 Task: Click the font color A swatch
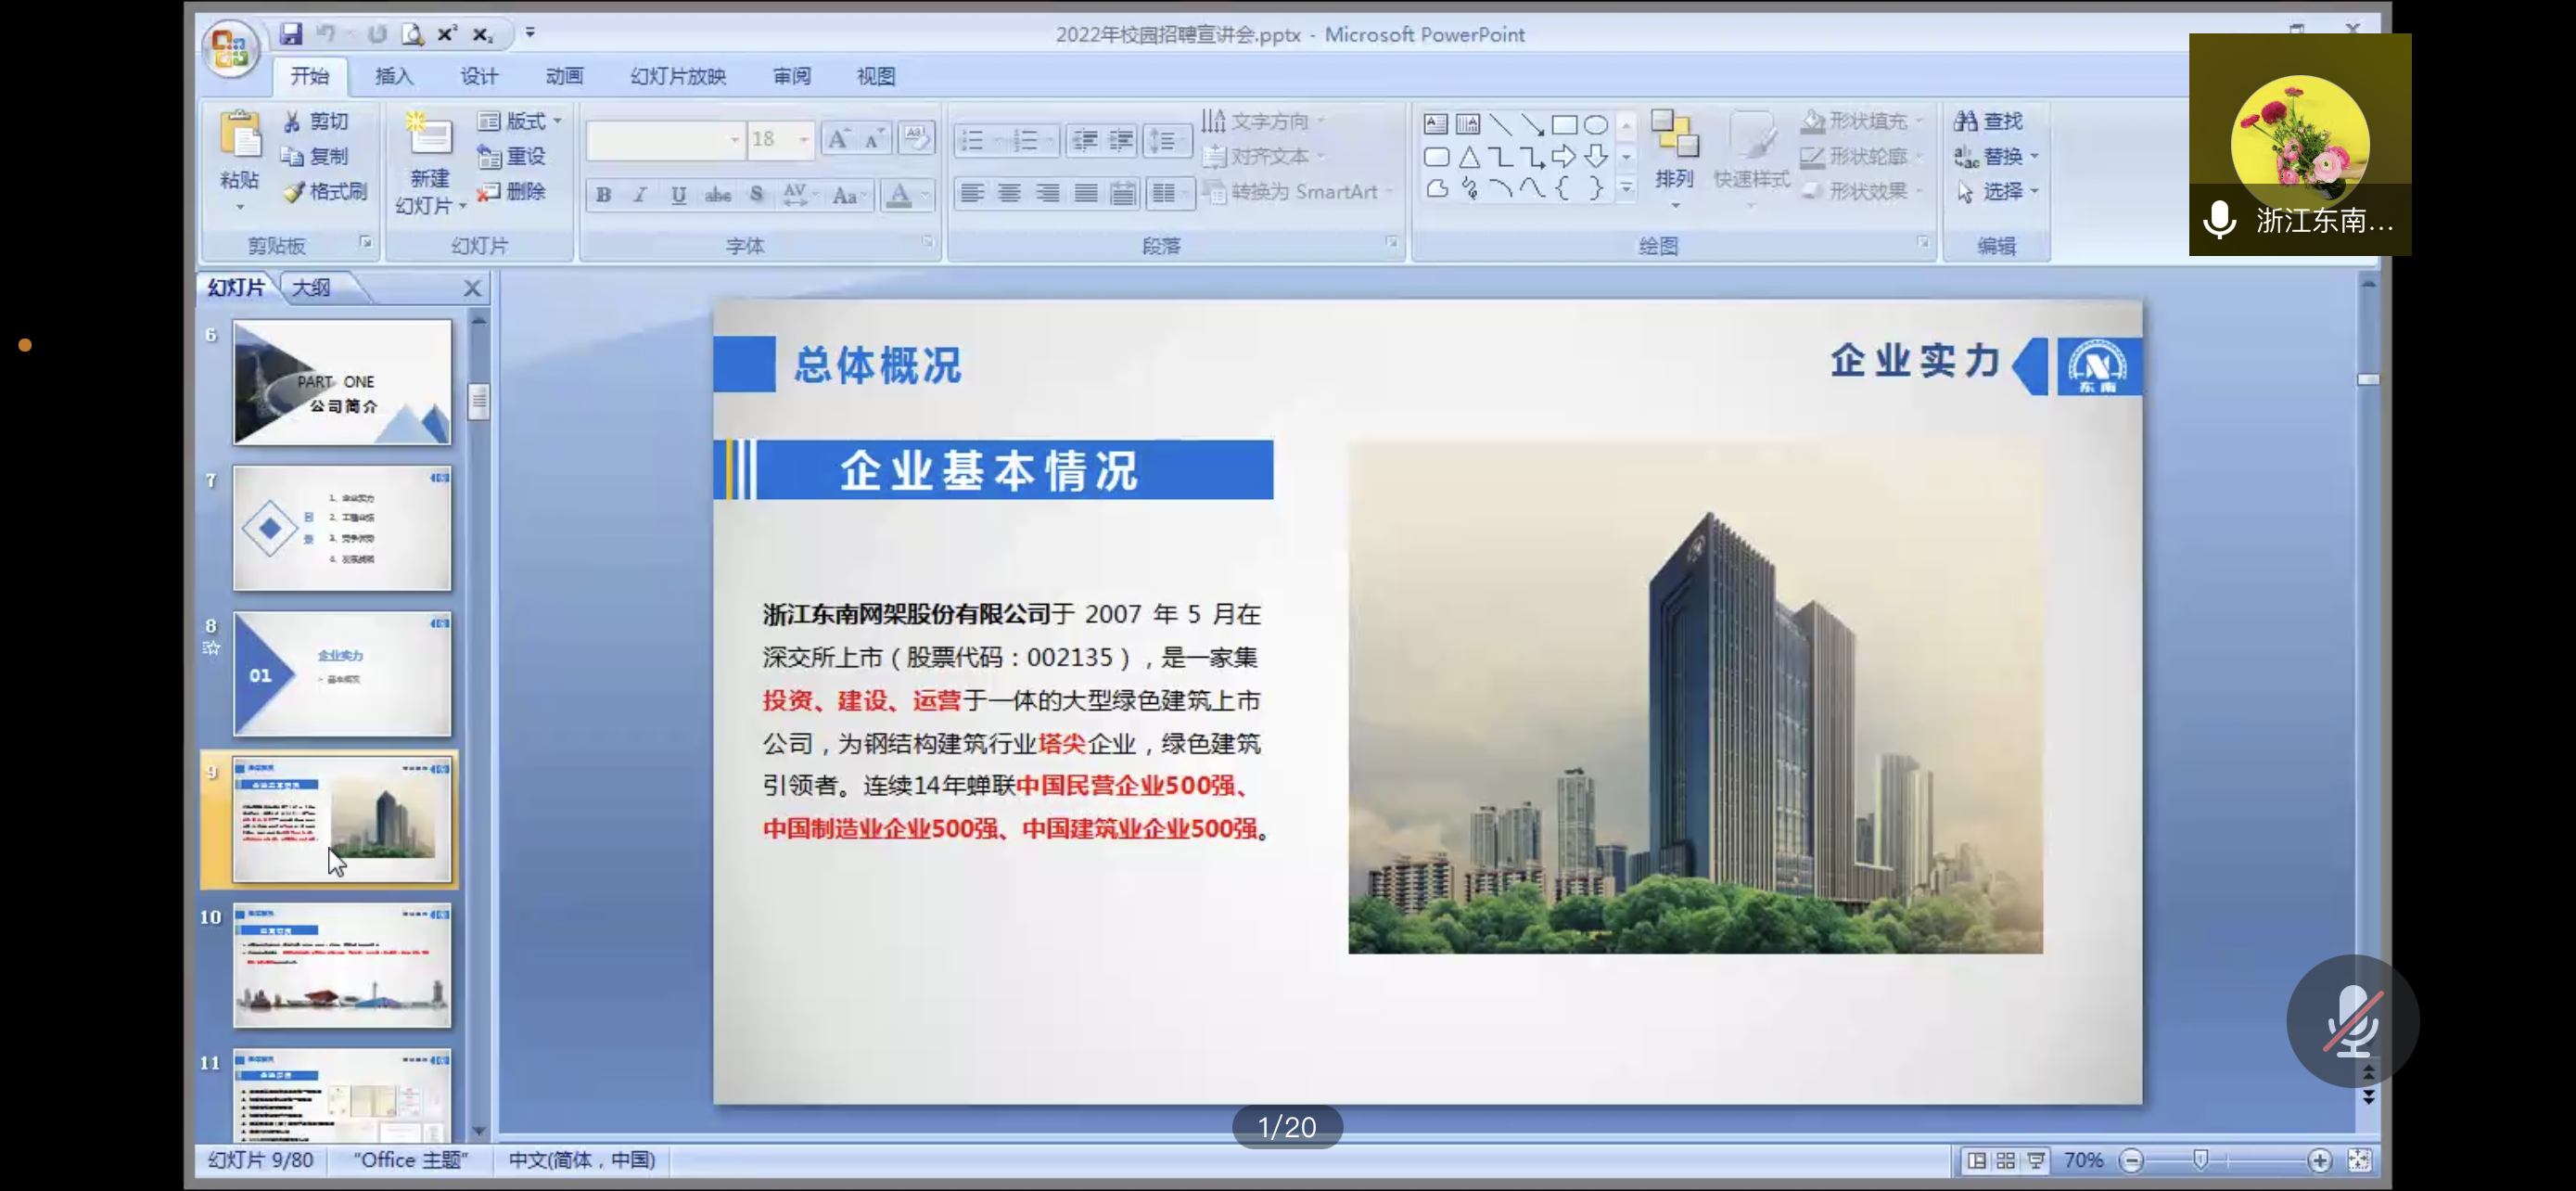click(x=899, y=195)
